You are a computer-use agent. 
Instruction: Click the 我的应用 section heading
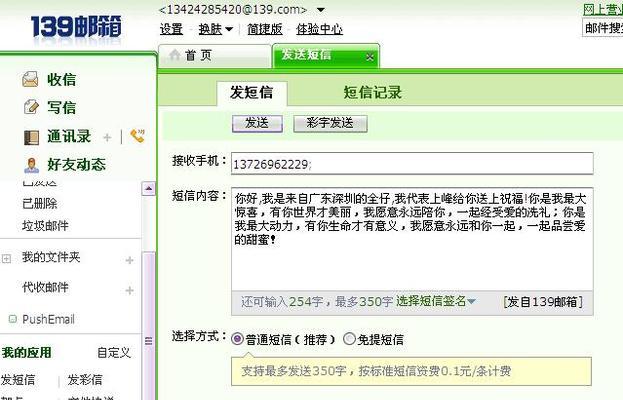click(x=27, y=352)
